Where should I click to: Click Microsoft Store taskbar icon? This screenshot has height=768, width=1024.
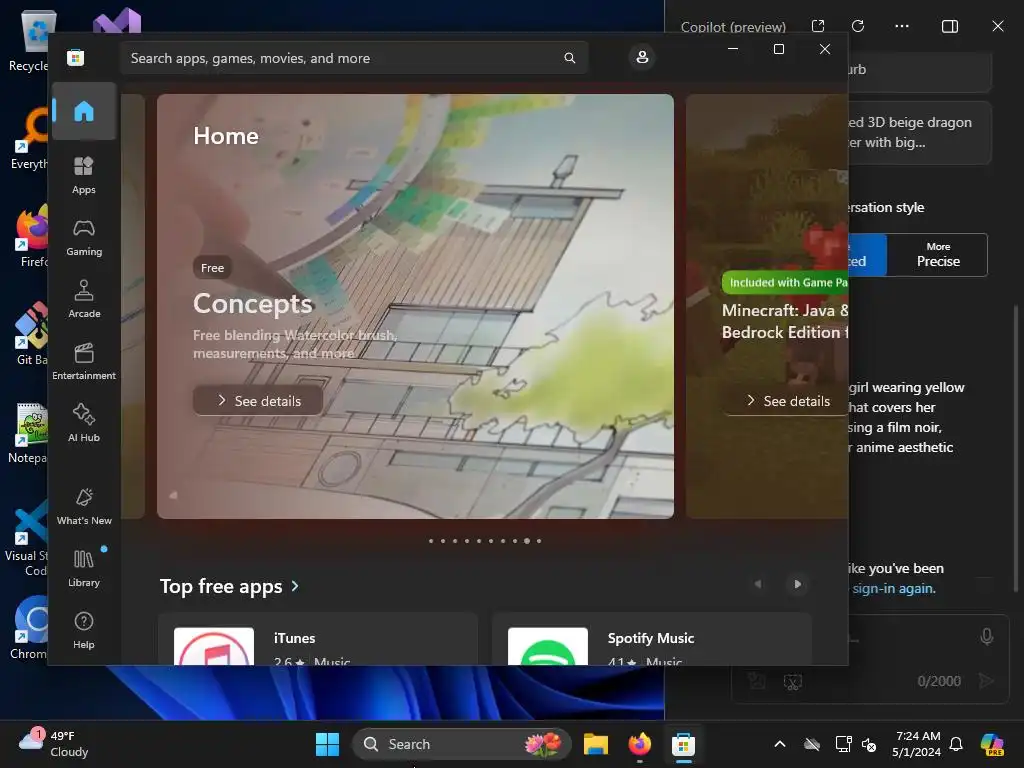(x=683, y=744)
